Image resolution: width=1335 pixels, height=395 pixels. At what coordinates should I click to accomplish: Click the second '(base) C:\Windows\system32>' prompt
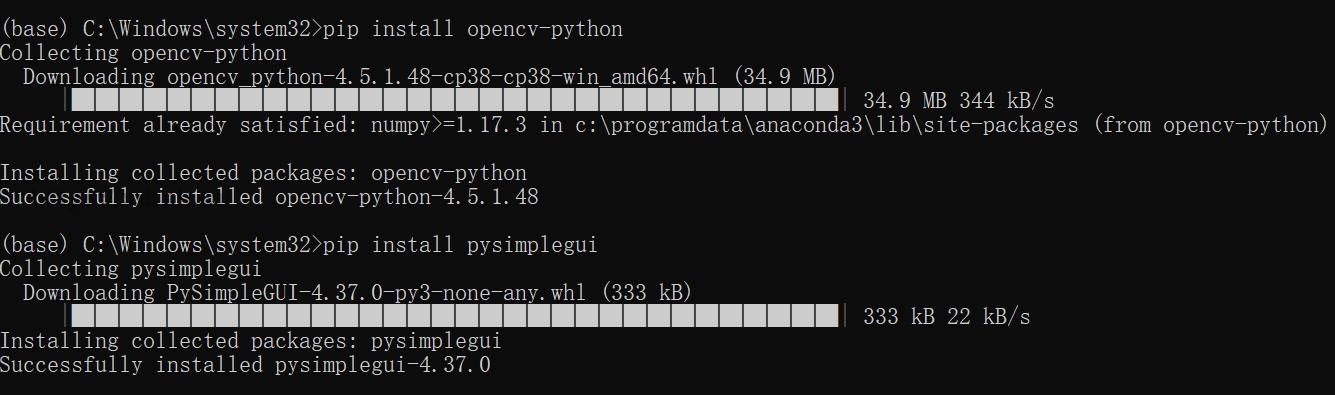pos(161,245)
